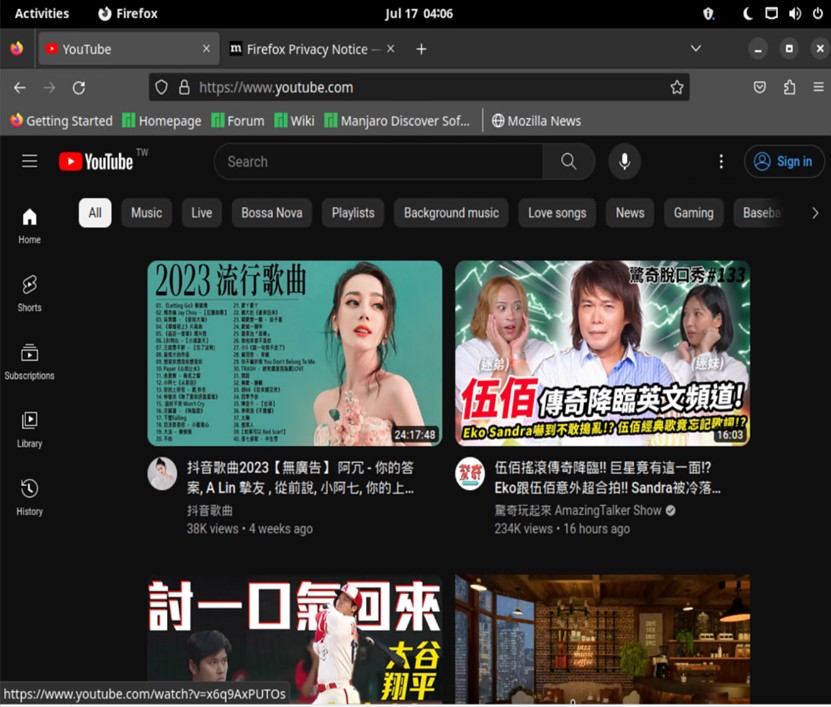This screenshot has width=831, height=707.
Task: Switch to the YouTube tab
Action: tap(129, 49)
